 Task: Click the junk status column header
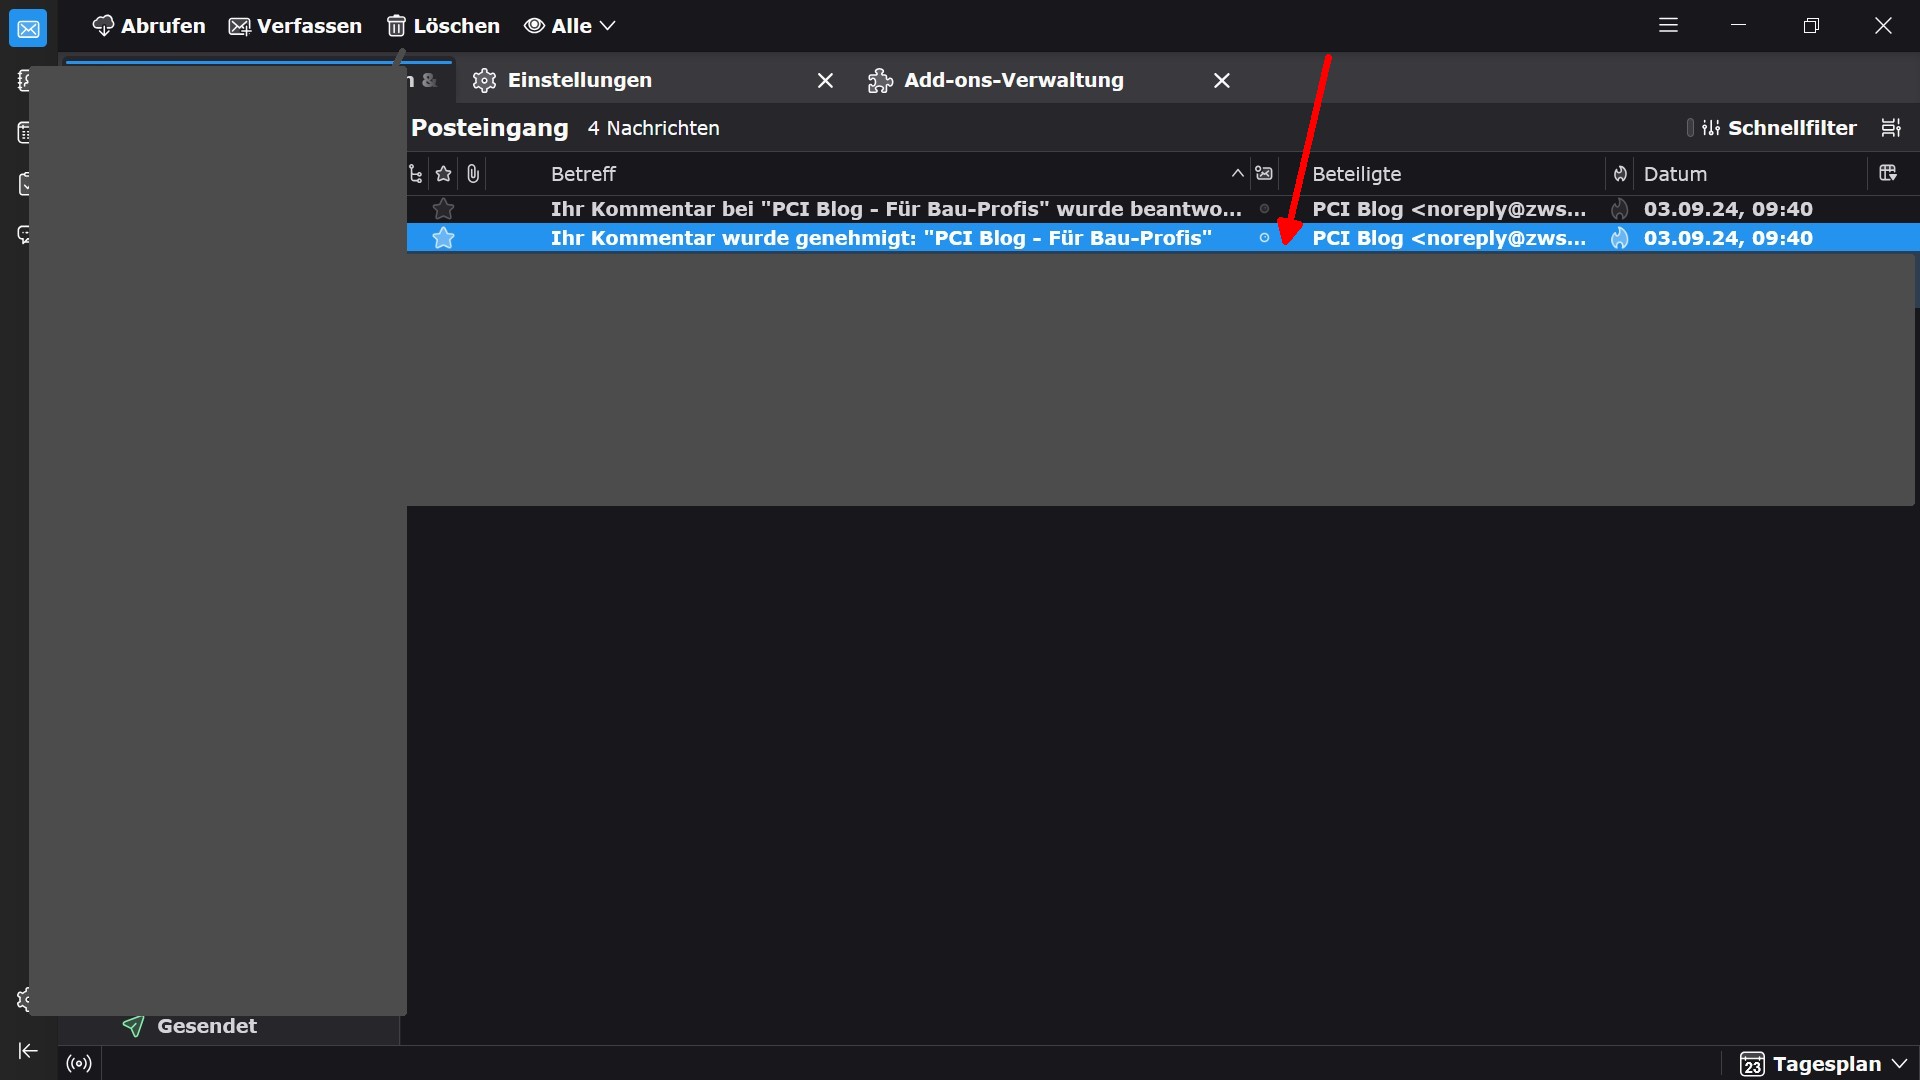click(1620, 174)
